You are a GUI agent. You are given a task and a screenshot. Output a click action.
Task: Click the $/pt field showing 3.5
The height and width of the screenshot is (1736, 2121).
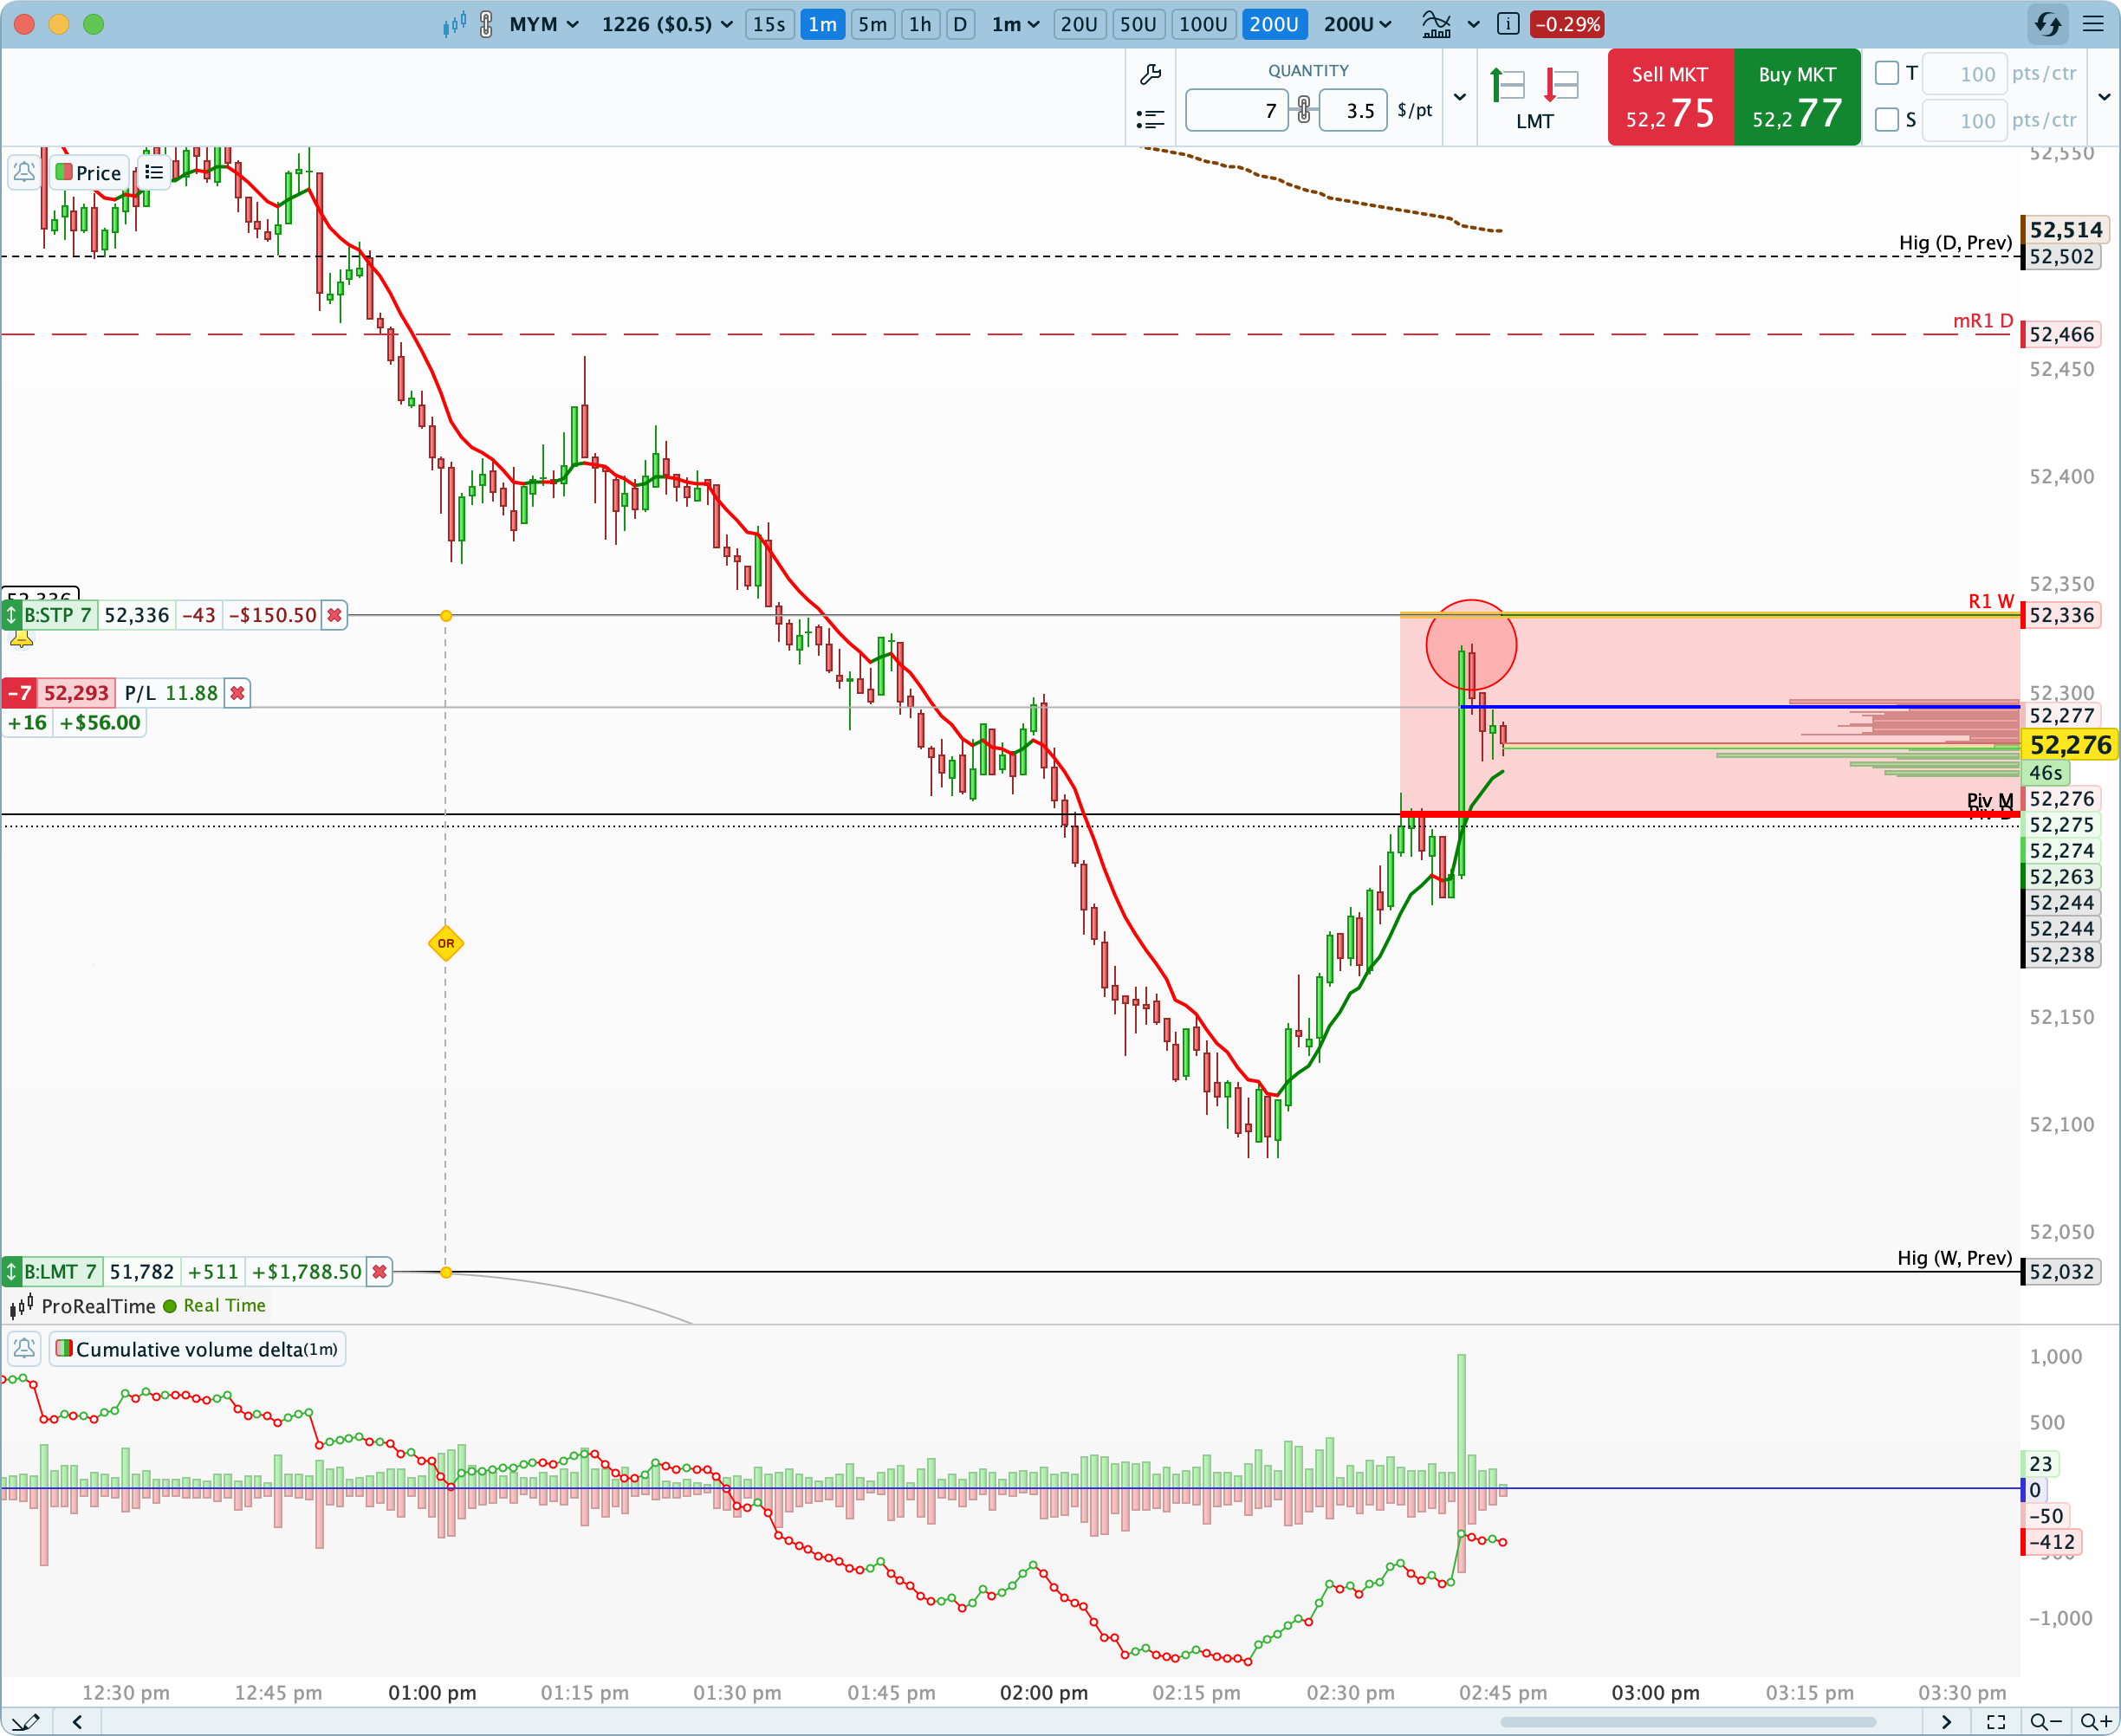pyautogui.click(x=1353, y=110)
